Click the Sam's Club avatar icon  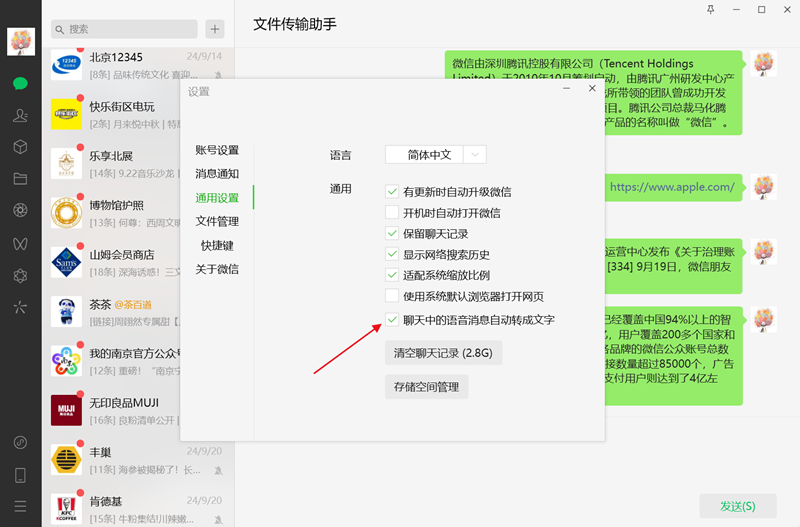[66, 262]
